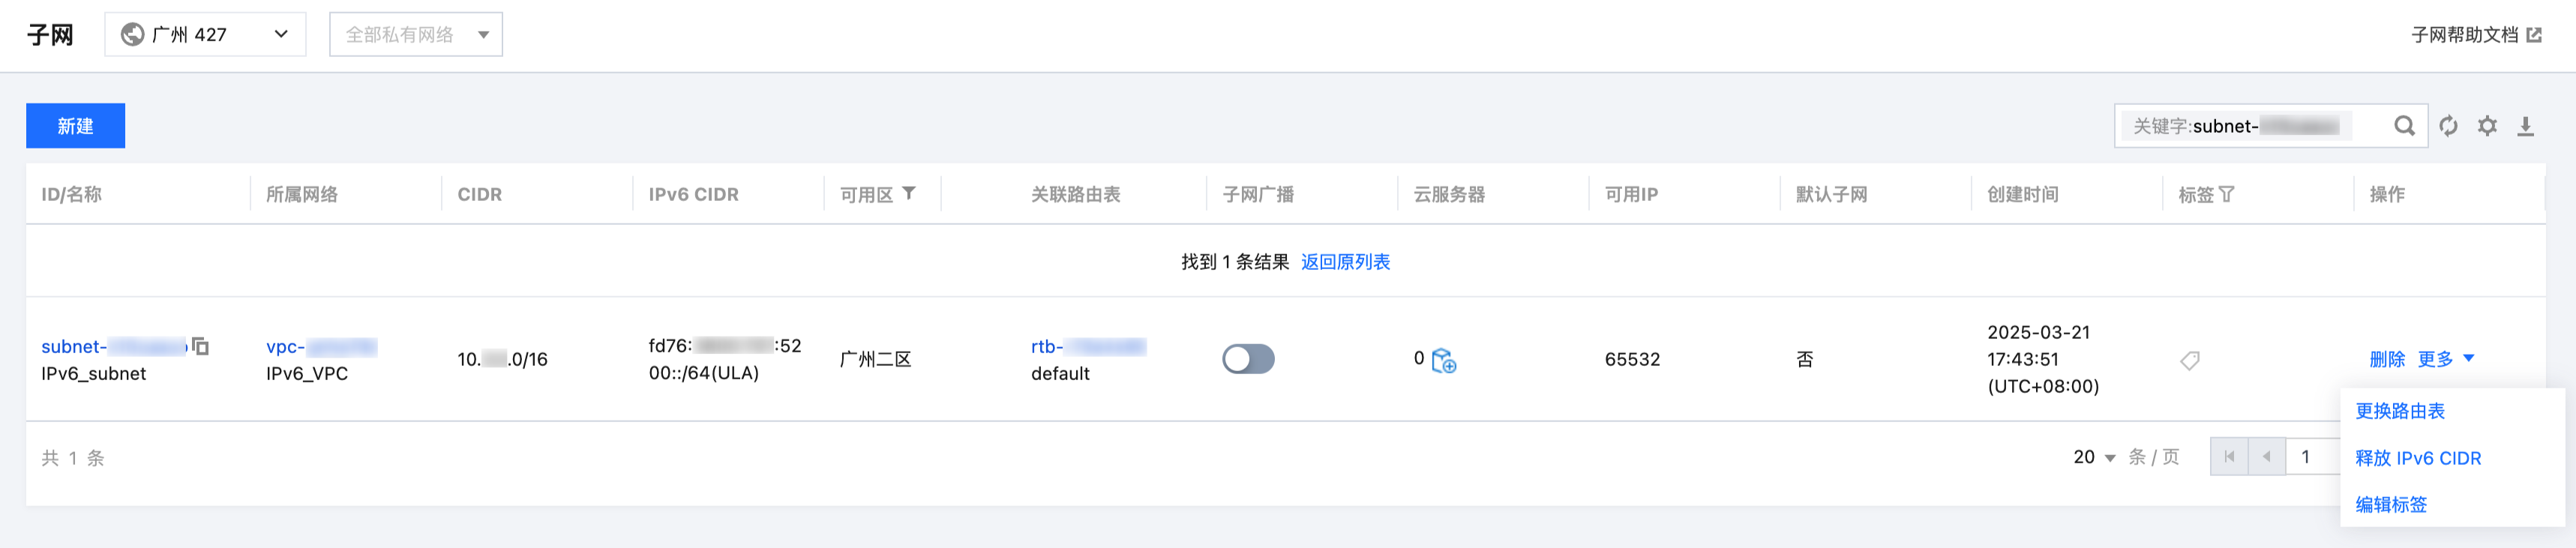Filter by availability zone (可用区)
The image size is (2576, 548).
[908, 193]
